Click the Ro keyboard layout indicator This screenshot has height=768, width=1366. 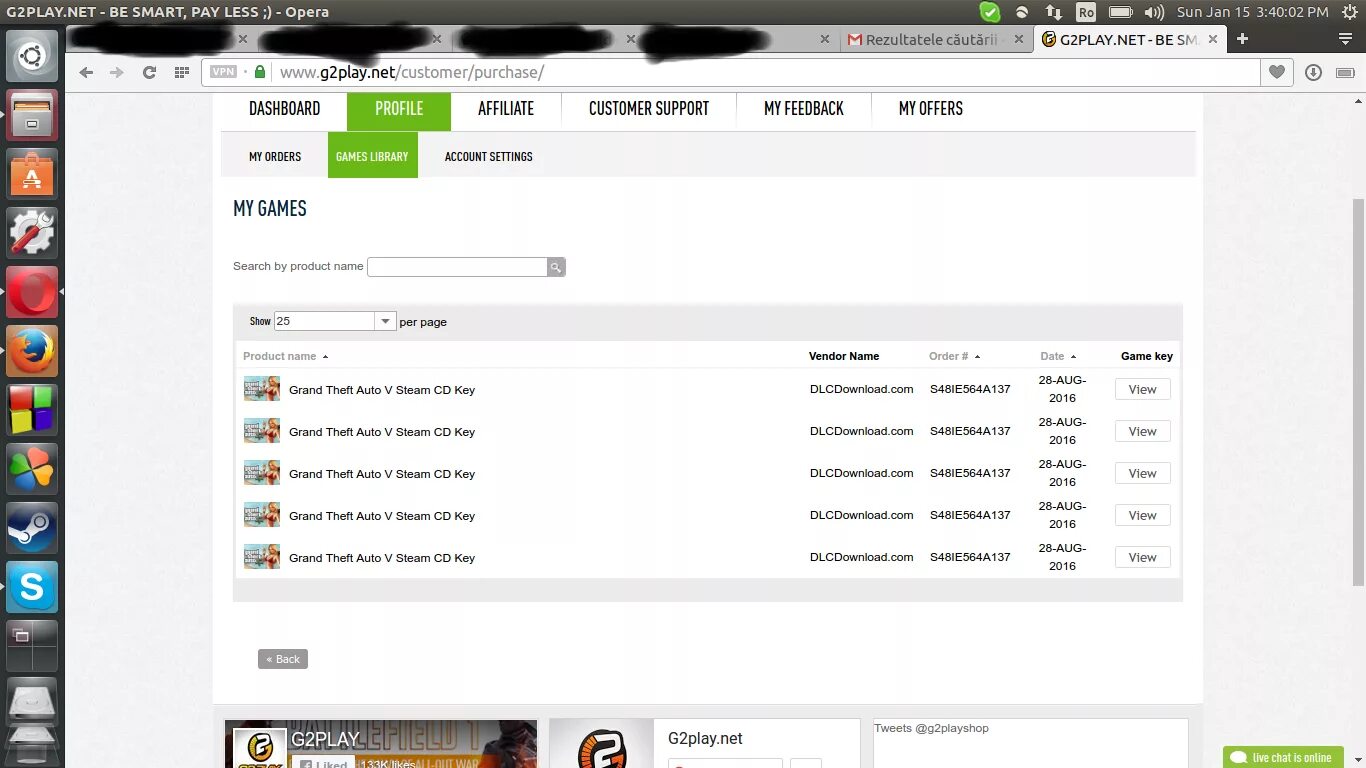point(1086,12)
